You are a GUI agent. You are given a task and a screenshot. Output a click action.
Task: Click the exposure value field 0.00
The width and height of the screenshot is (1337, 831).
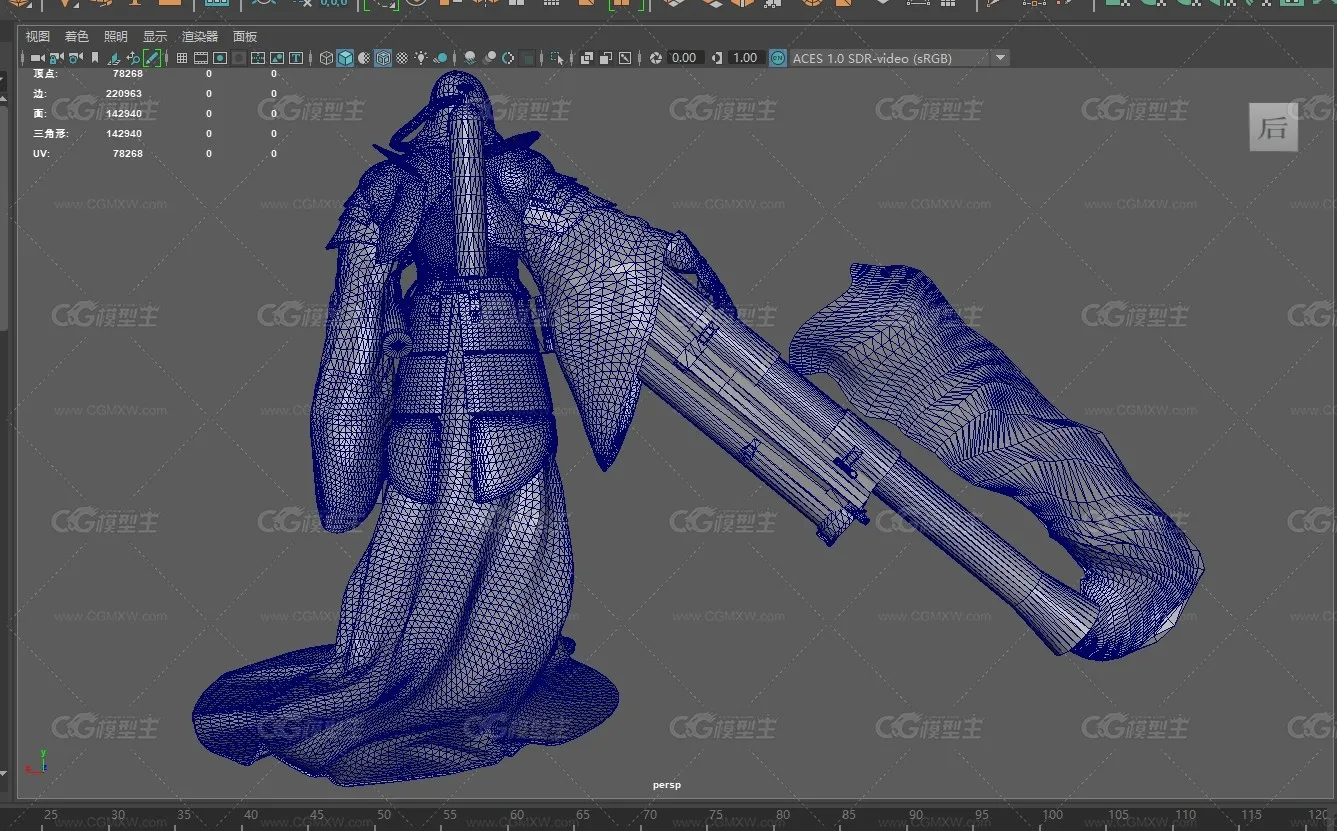685,58
